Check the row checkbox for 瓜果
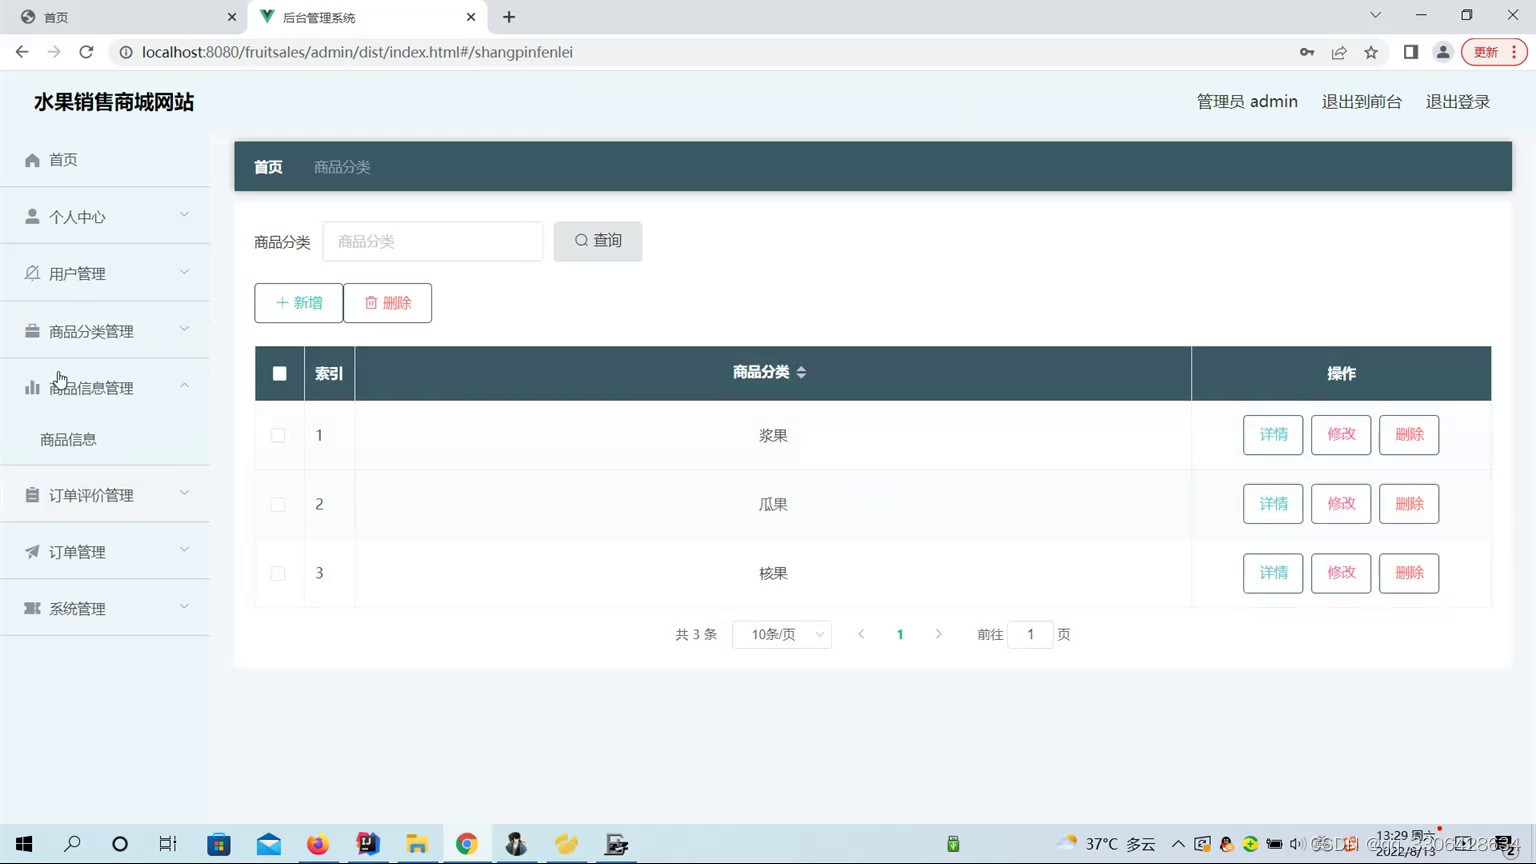 point(278,504)
